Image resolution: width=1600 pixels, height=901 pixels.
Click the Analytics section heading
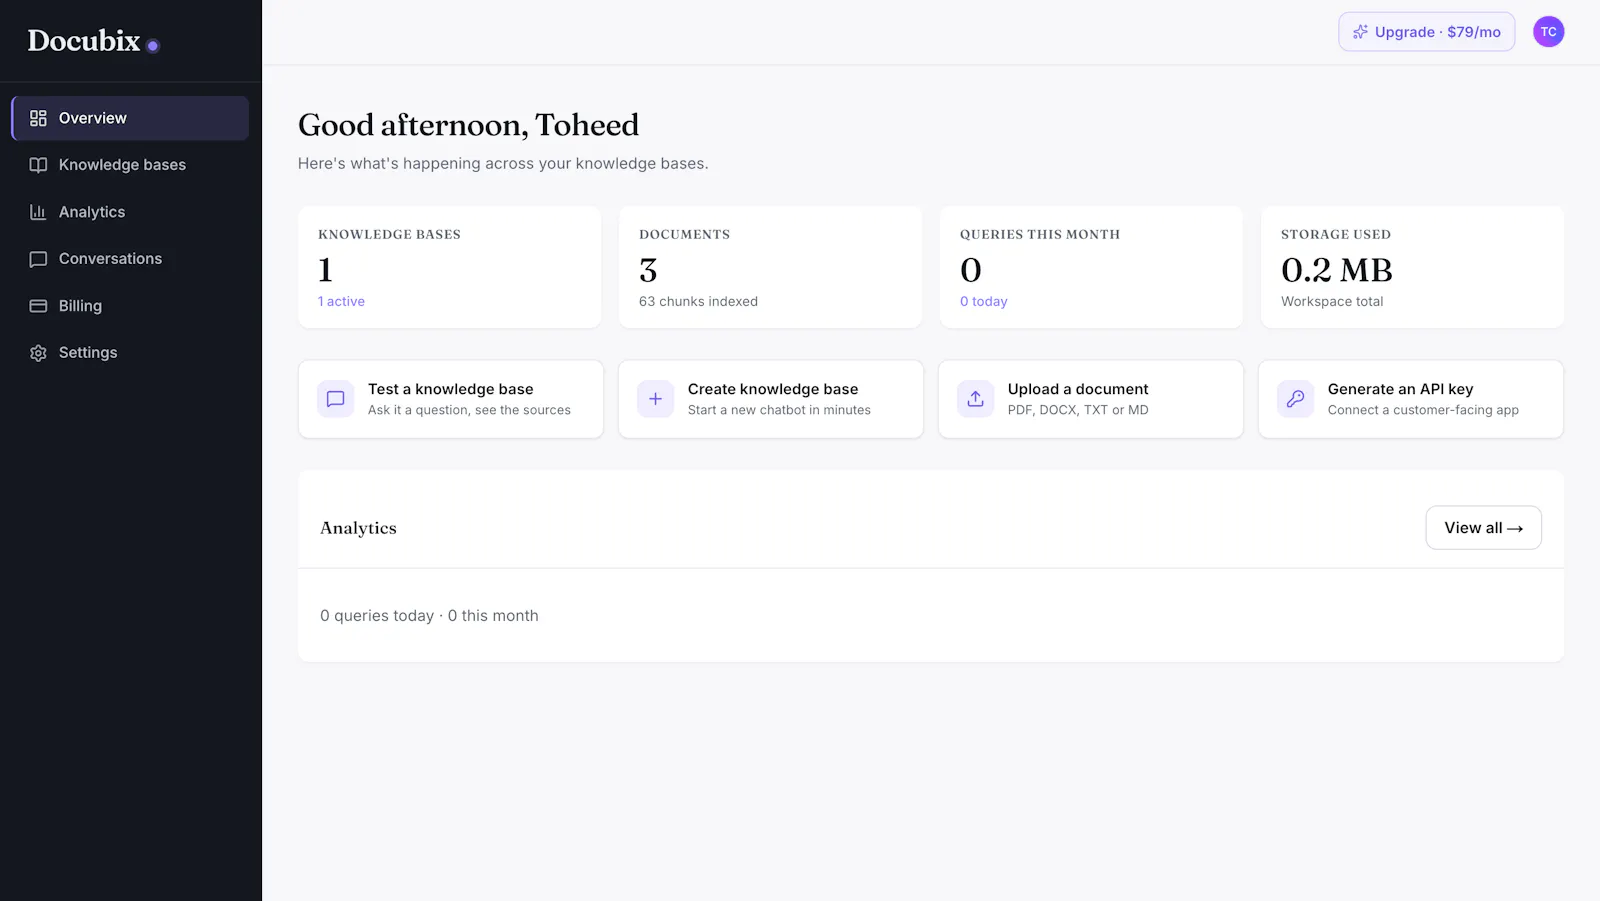pos(358,528)
